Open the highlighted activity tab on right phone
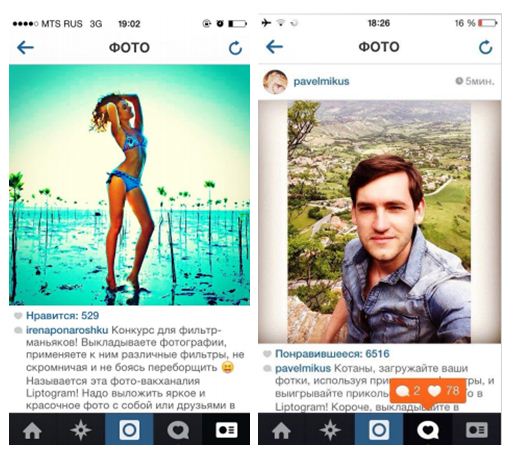This screenshot has height=457, width=514. coord(428,430)
